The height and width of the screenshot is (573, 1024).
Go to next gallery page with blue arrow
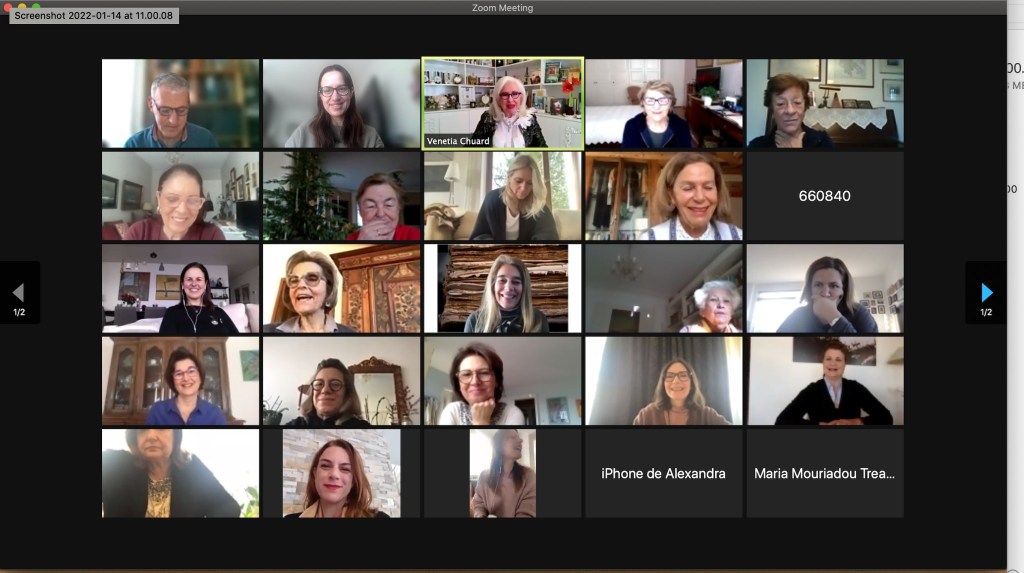[986, 292]
